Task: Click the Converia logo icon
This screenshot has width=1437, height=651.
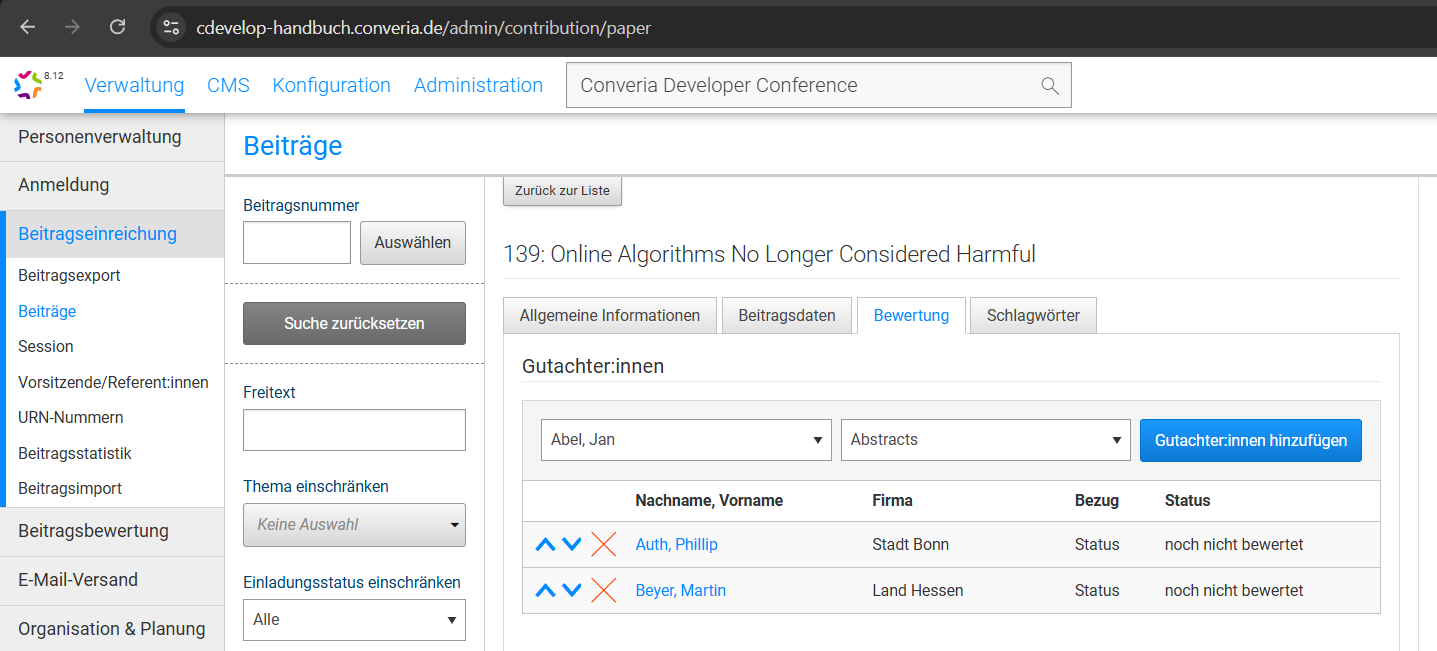Action: tap(29, 85)
